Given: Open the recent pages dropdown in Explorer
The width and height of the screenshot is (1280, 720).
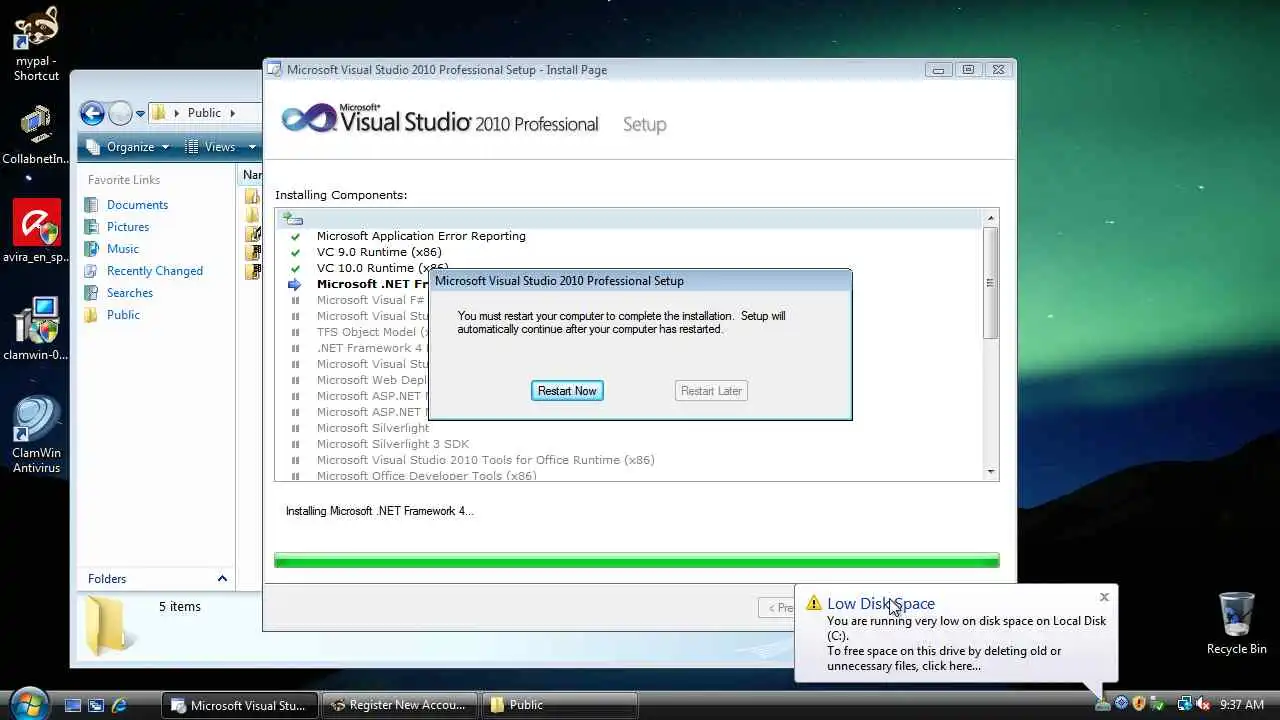Looking at the screenshot, I should 139,113.
